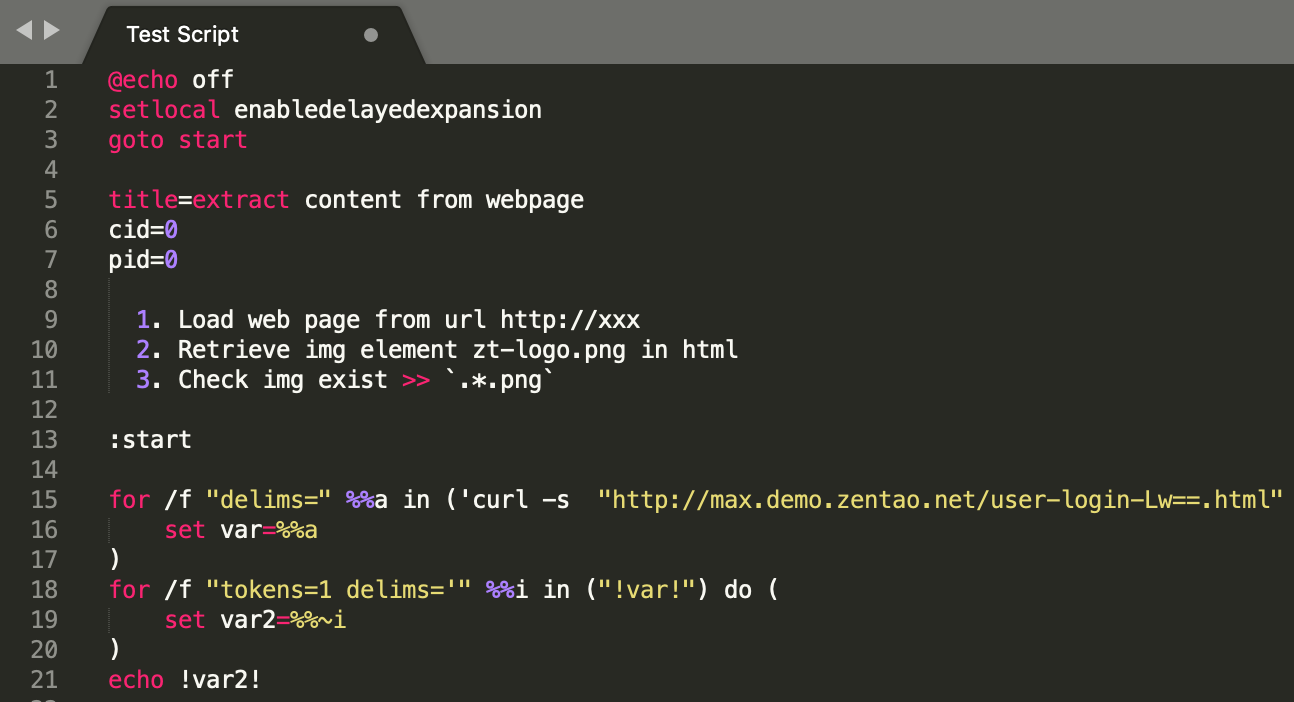Click 'set var2' on line 19
Viewport: 1294px width, 702px height.
coord(220,620)
